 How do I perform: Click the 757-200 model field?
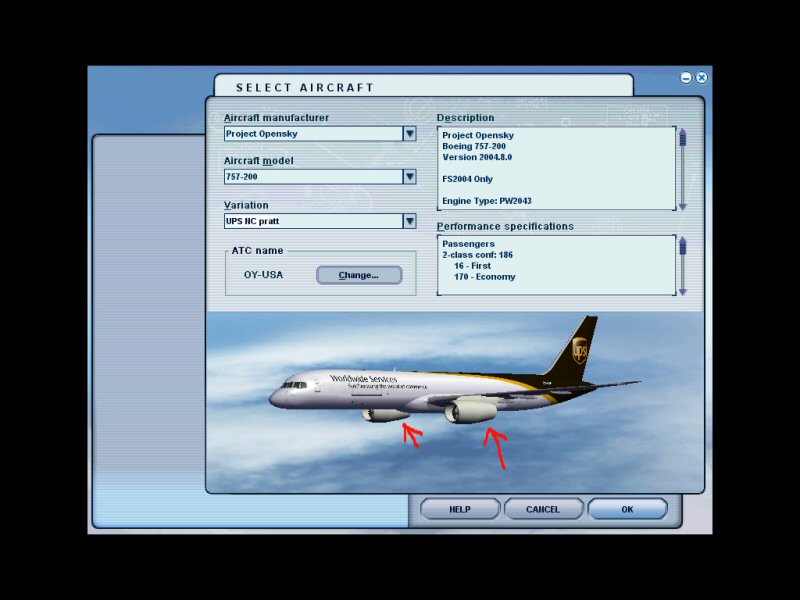[313, 177]
